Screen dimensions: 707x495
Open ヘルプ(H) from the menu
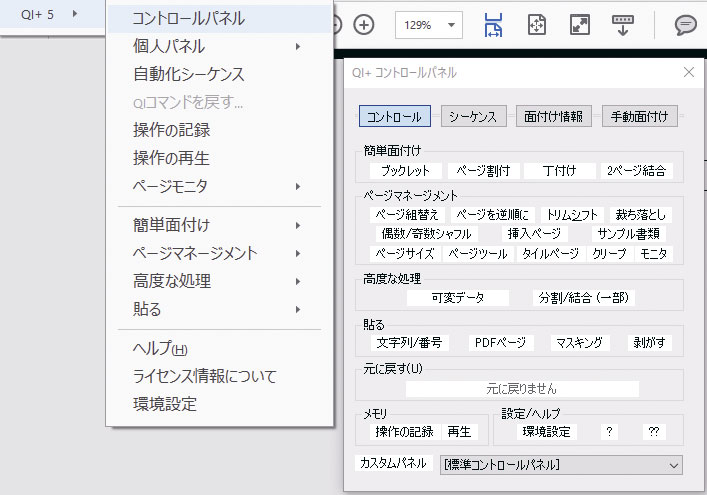[220, 348]
